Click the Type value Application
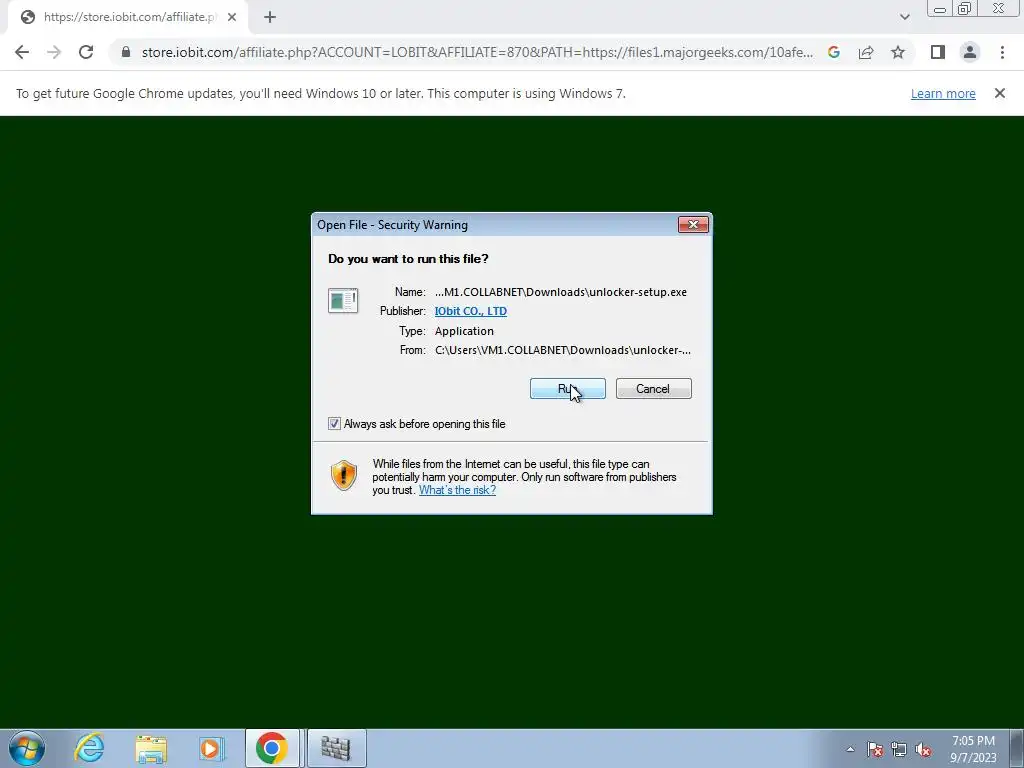Viewport: 1024px width, 768px height. pyautogui.click(x=464, y=330)
